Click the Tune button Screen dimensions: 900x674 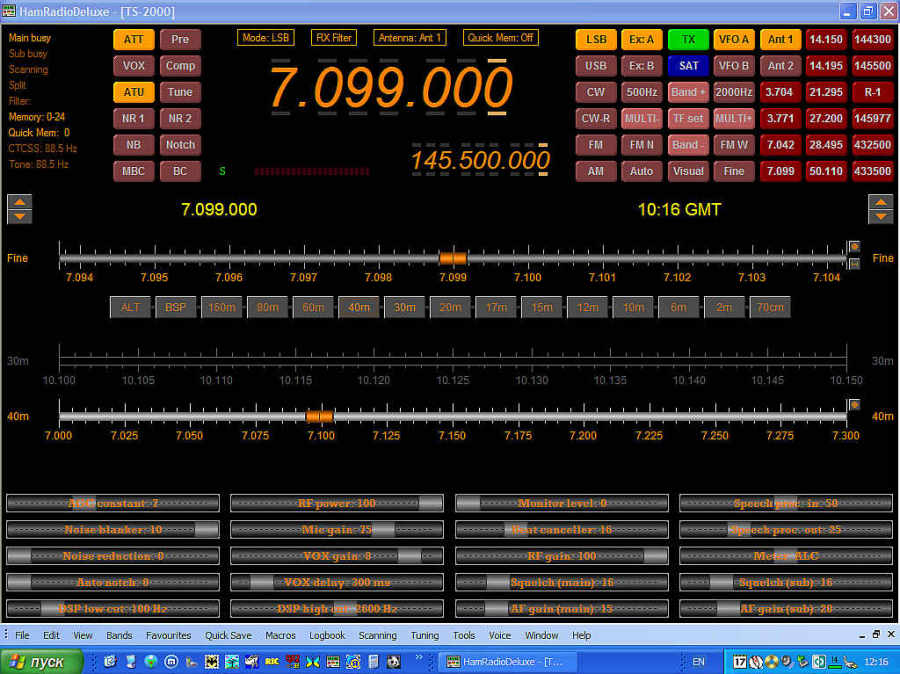(x=180, y=92)
